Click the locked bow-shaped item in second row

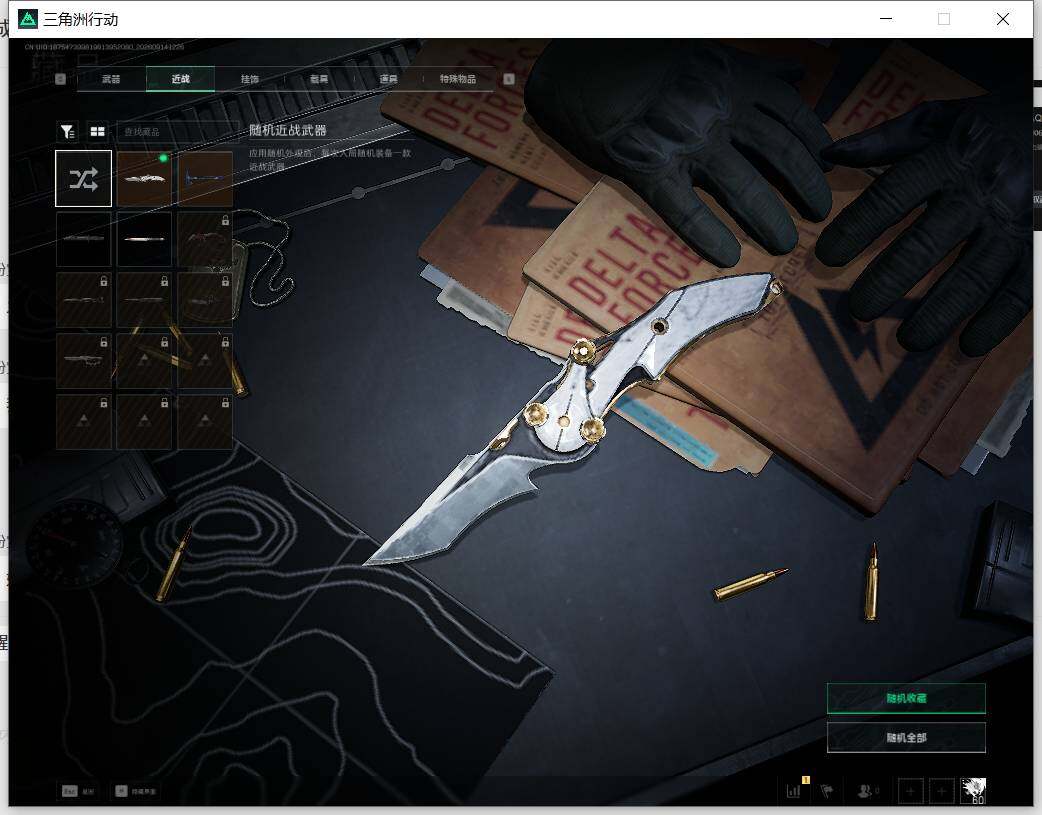(x=205, y=239)
